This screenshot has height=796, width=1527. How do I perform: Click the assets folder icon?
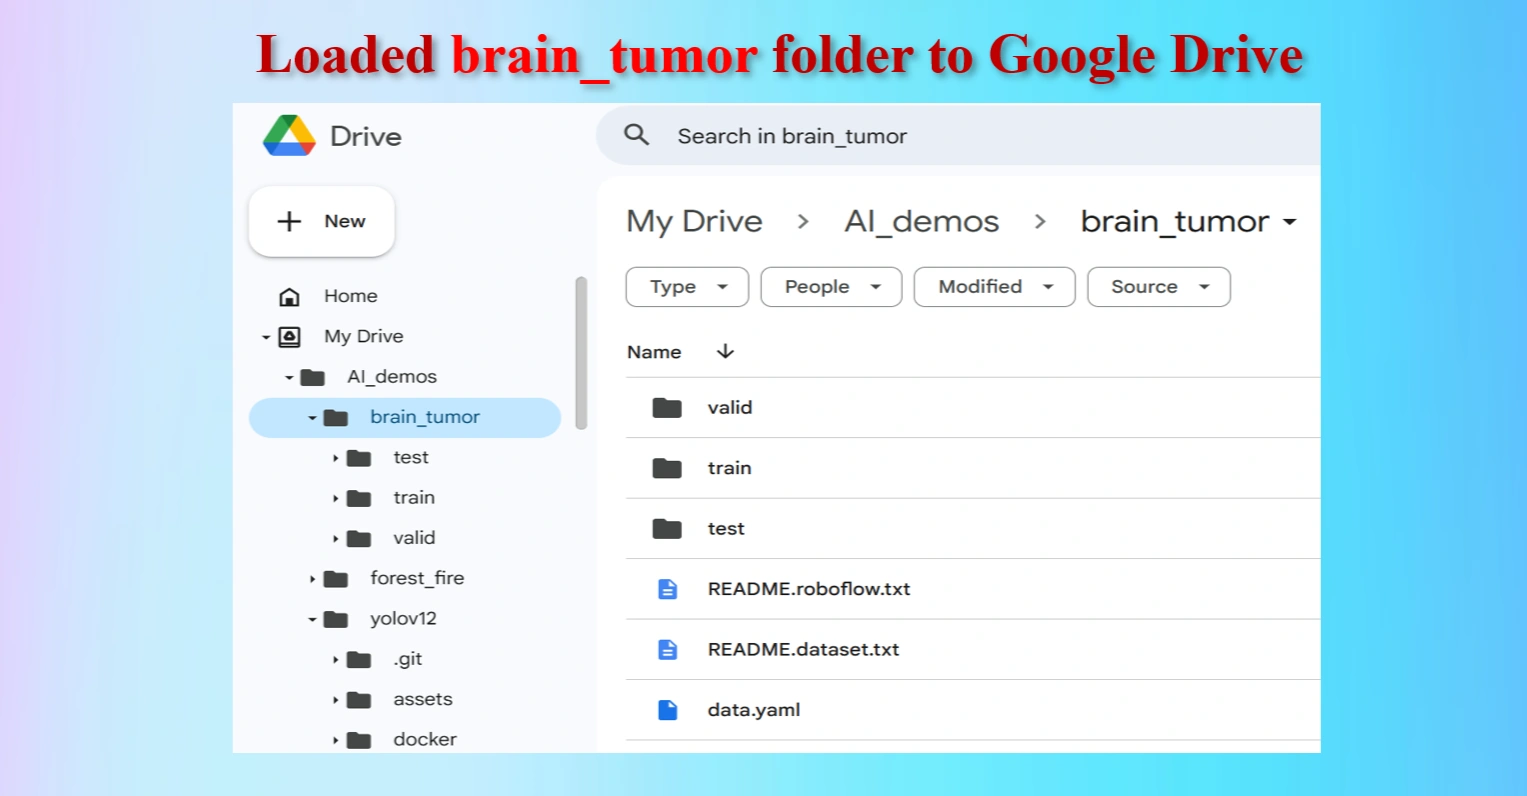[x=359, y=699]
